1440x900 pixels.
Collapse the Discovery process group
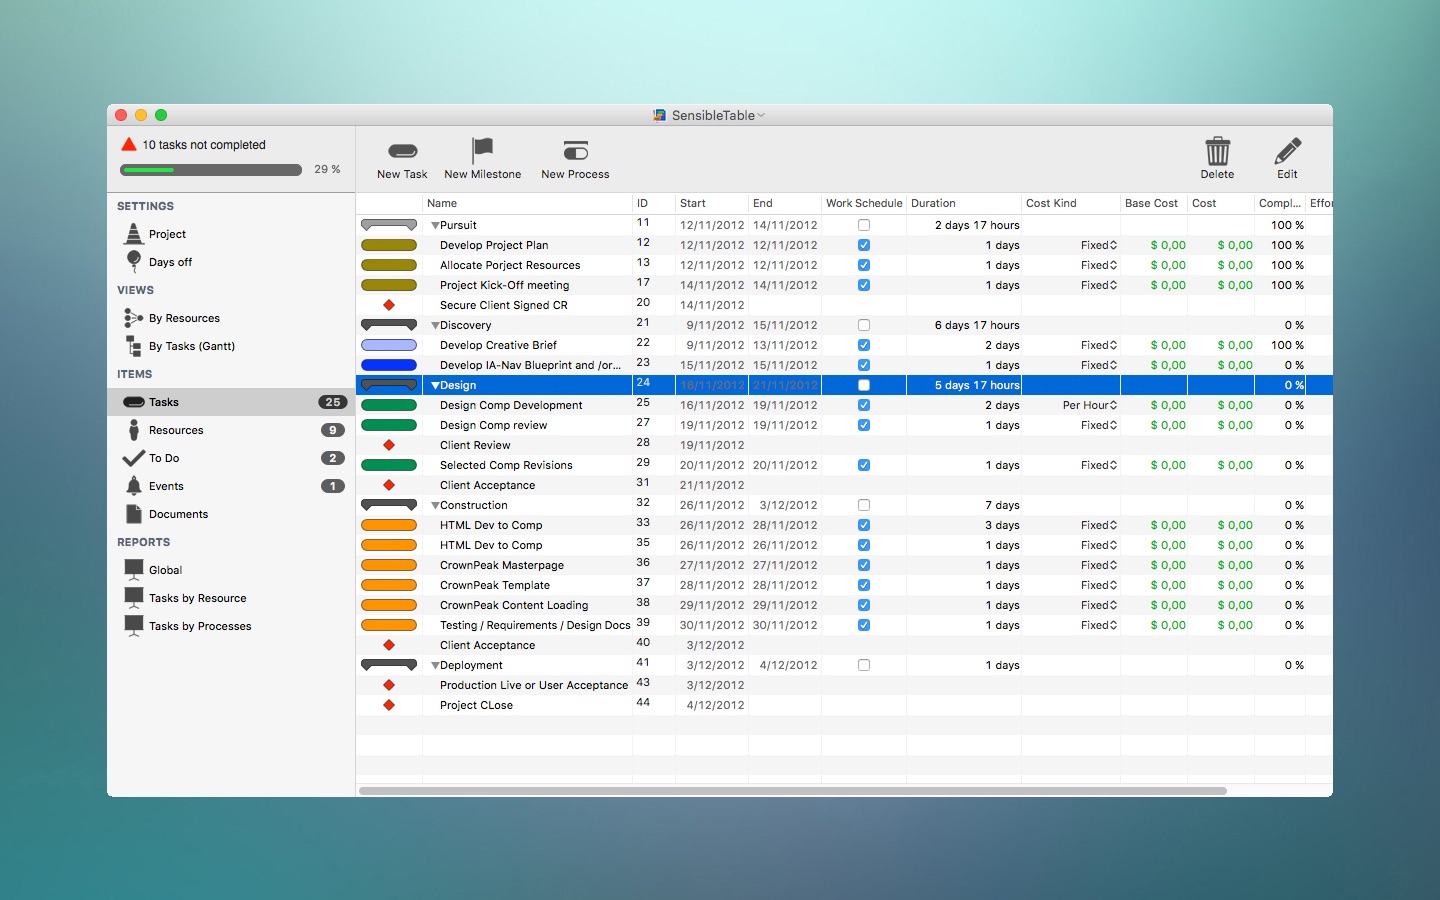click(435, 326)
